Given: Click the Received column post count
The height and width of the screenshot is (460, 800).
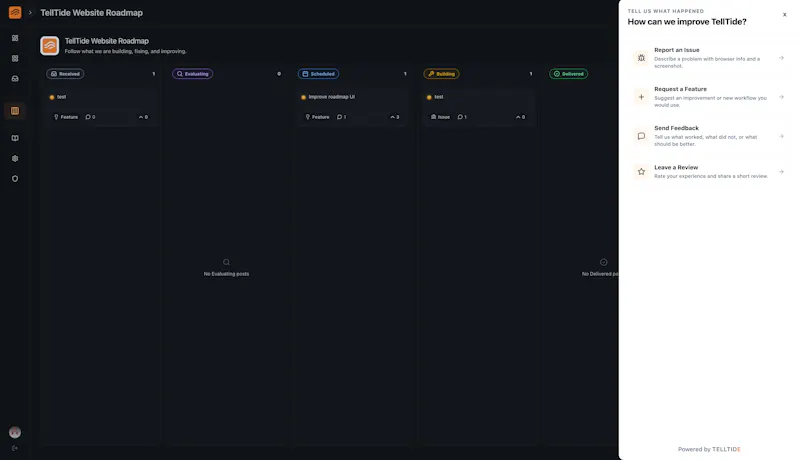Looking at the screenshot, I should click(154, 74).
